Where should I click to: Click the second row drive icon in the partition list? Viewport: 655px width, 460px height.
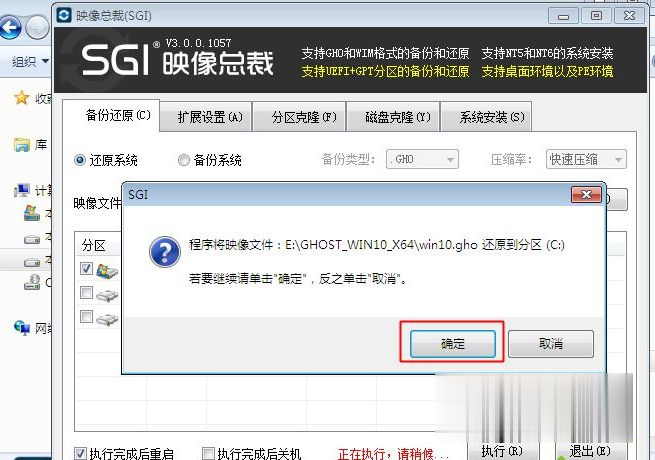(x=107, y=295)
